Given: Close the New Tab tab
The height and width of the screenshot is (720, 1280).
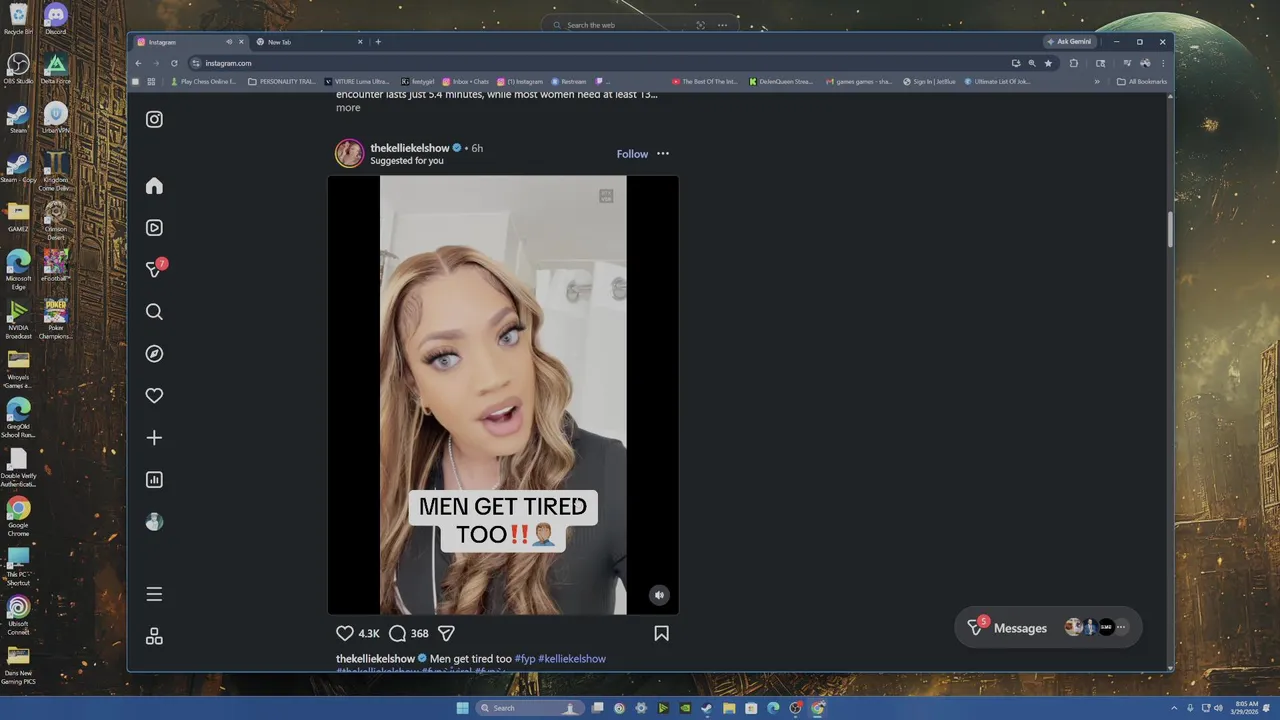Looking at the screenshot, I should coord(360,42).
